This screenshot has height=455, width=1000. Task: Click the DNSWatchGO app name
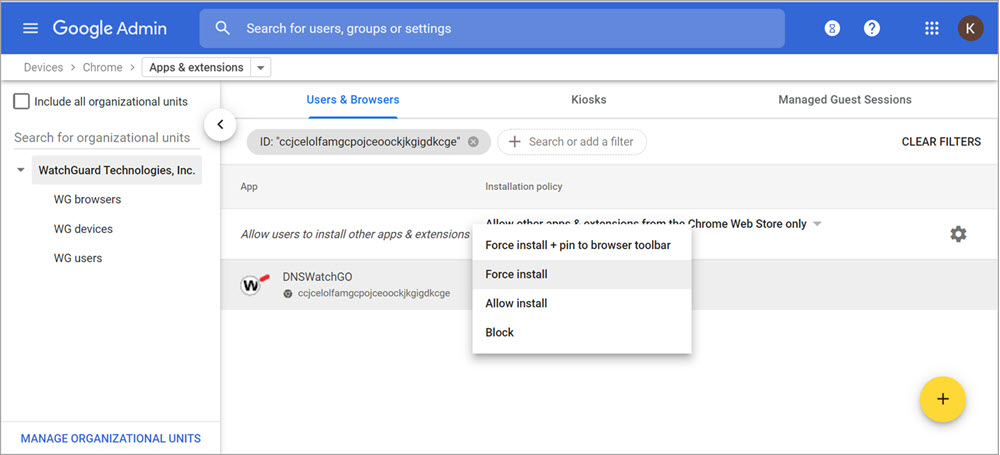(317, 277)
